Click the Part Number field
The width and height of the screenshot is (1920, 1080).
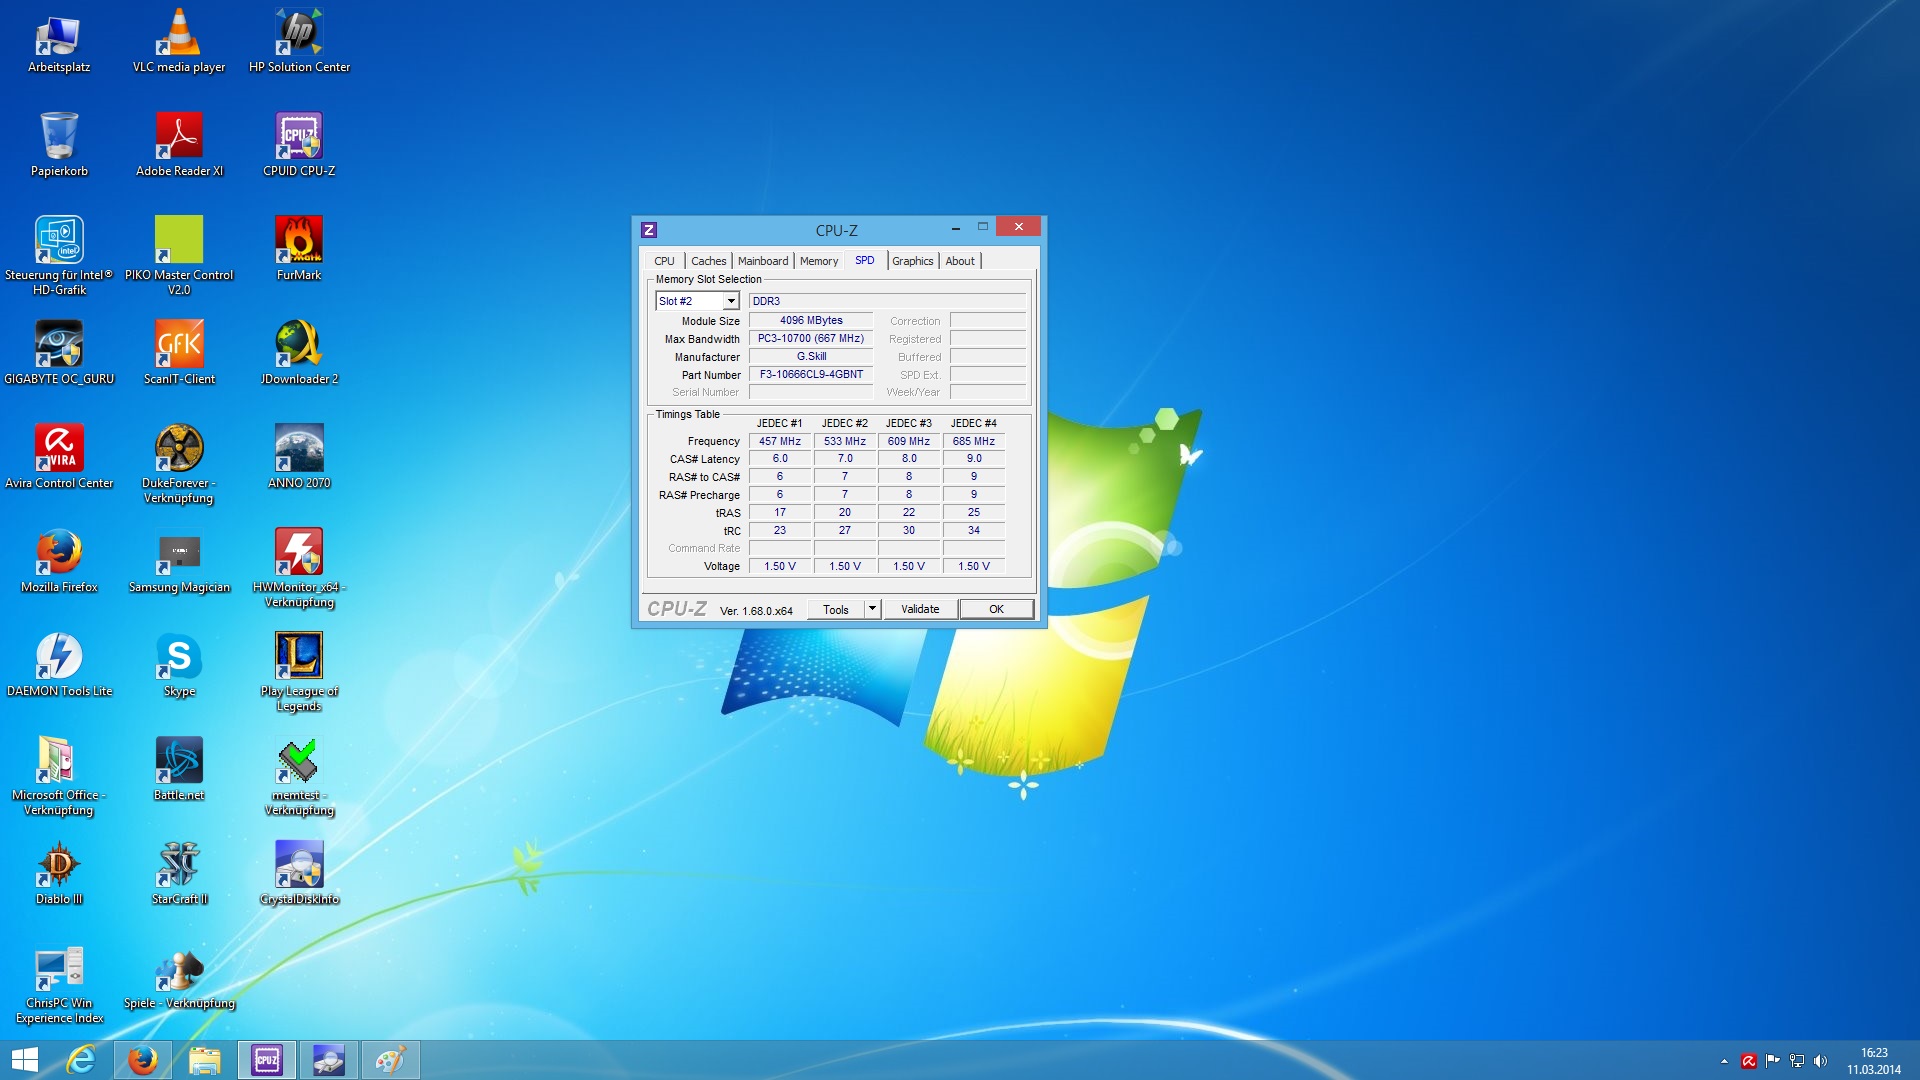[811, 375]
